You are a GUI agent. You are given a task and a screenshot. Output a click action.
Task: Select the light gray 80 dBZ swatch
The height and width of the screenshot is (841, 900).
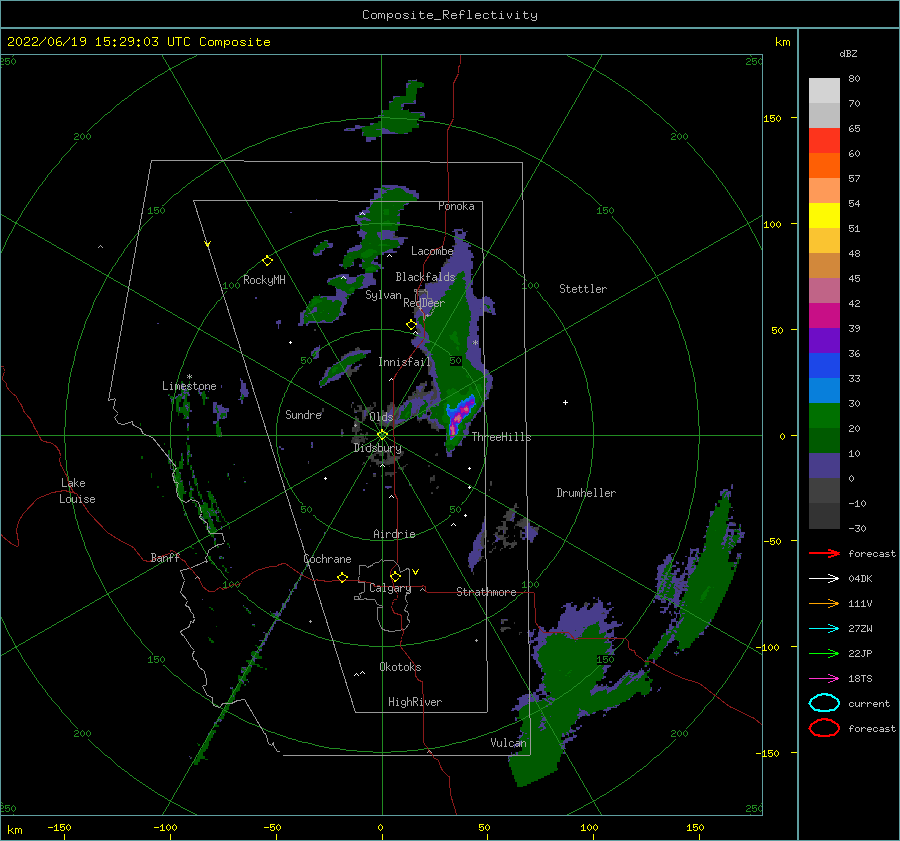824,90
